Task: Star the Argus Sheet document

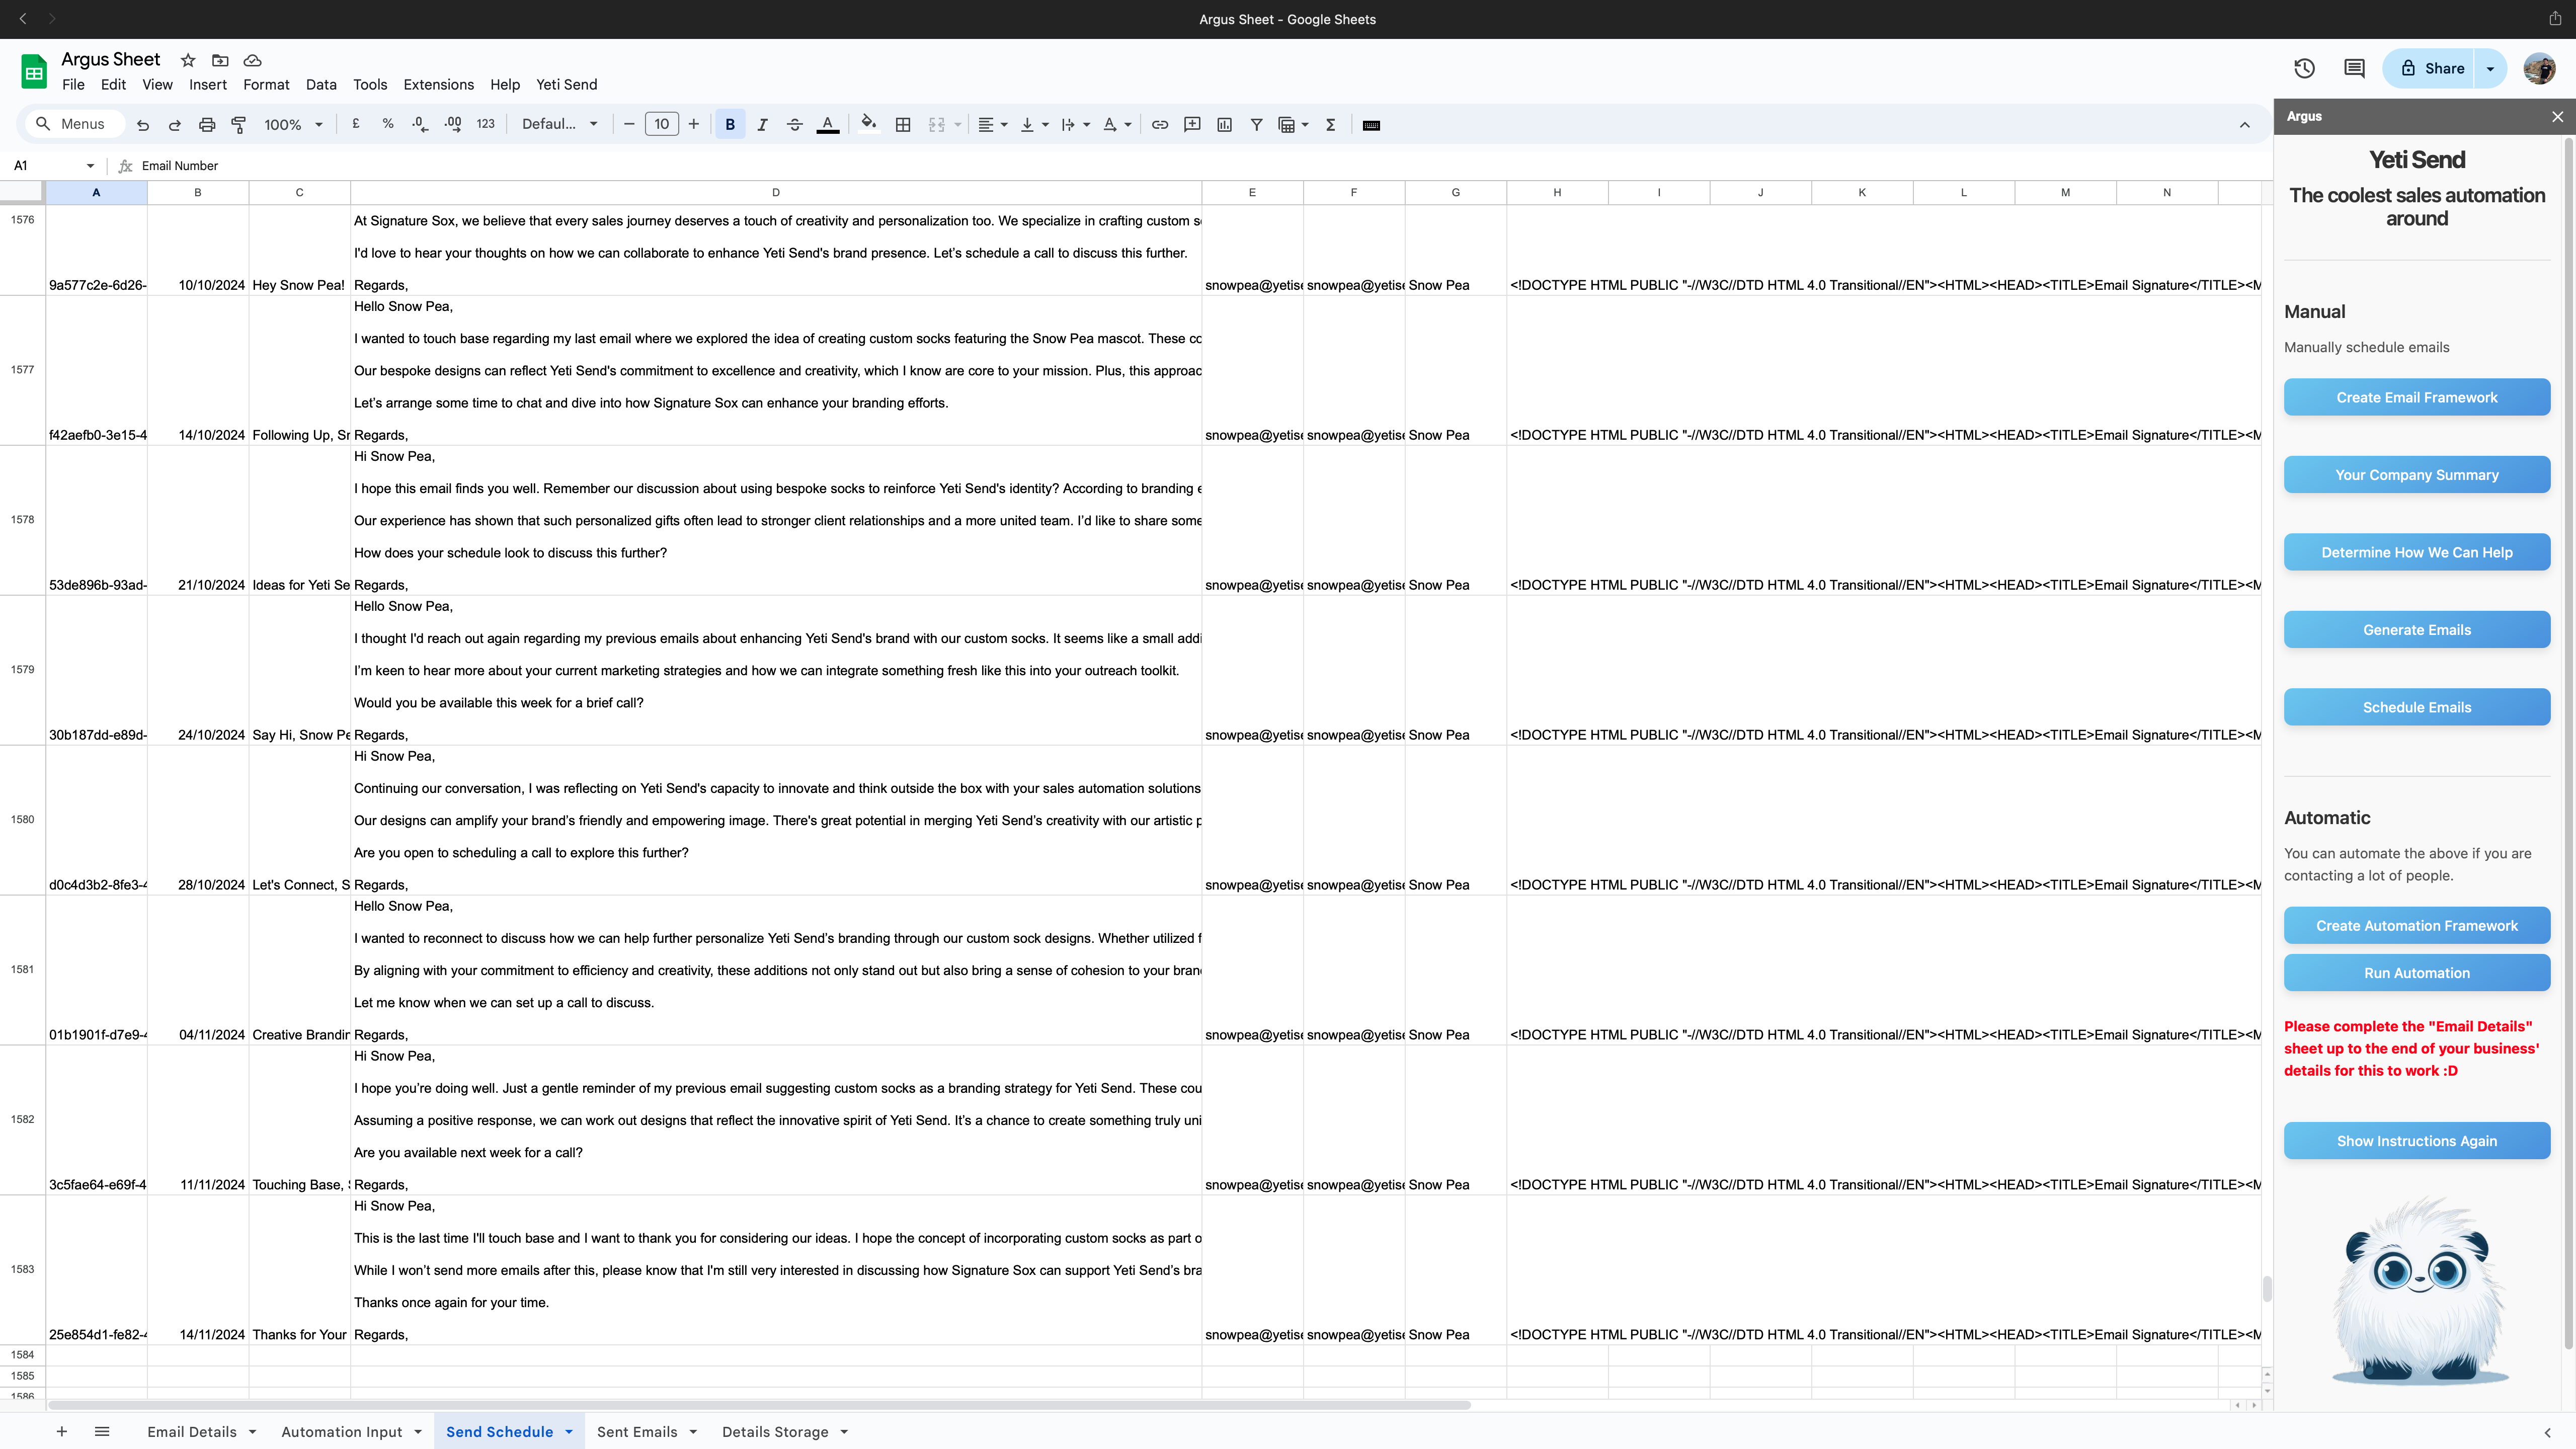Action: point(188,60)
